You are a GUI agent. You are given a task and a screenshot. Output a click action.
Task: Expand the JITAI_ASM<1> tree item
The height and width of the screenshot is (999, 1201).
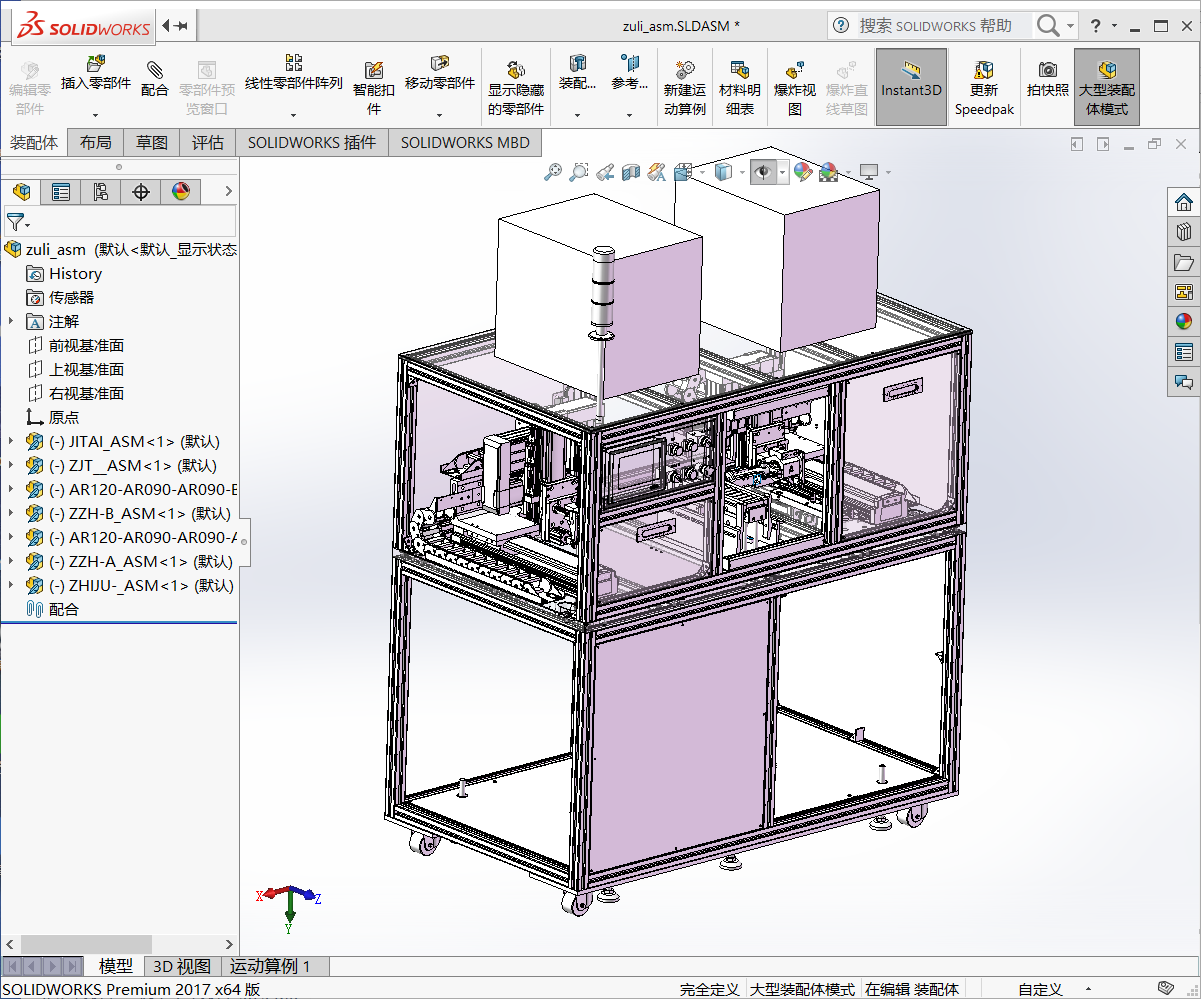[x=10, y=441]
